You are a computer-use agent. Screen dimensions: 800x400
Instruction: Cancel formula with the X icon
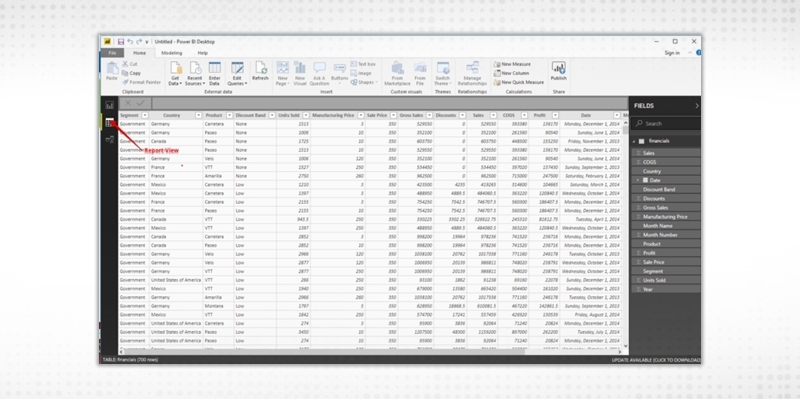128,104
